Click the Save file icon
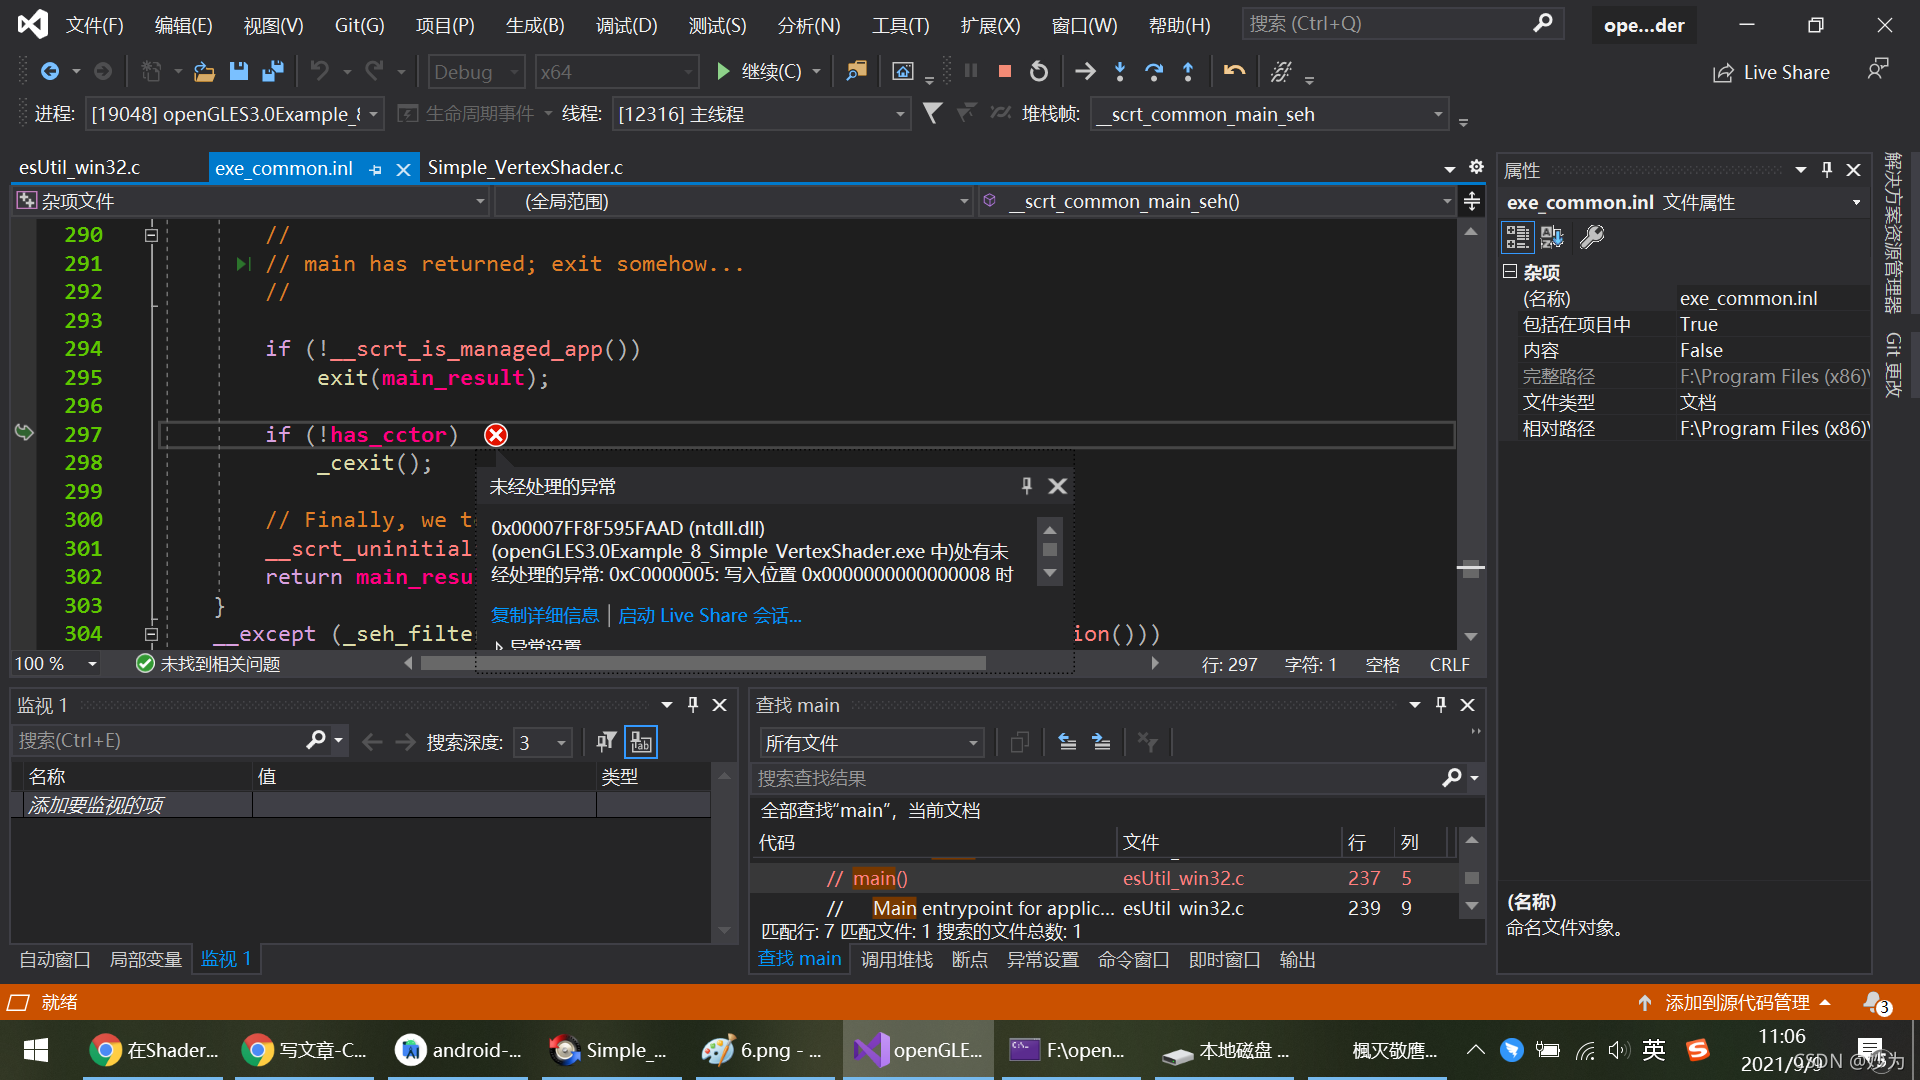Screen dimensions: 1920x1080 [x=238, y=71]
